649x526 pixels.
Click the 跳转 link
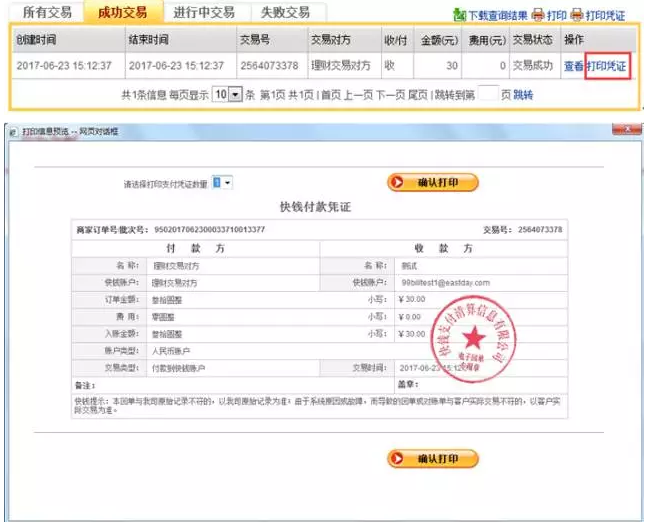[x=523, y=95]
